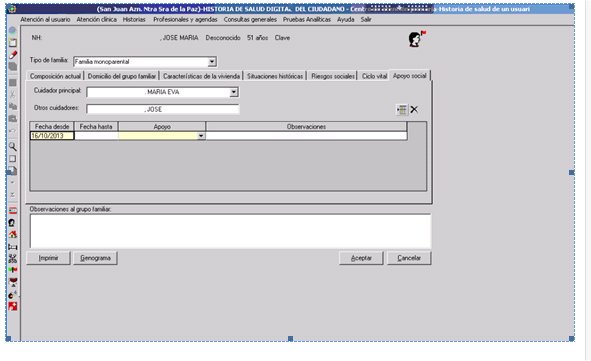Click the Cancelar button

(x=409, y=258)
